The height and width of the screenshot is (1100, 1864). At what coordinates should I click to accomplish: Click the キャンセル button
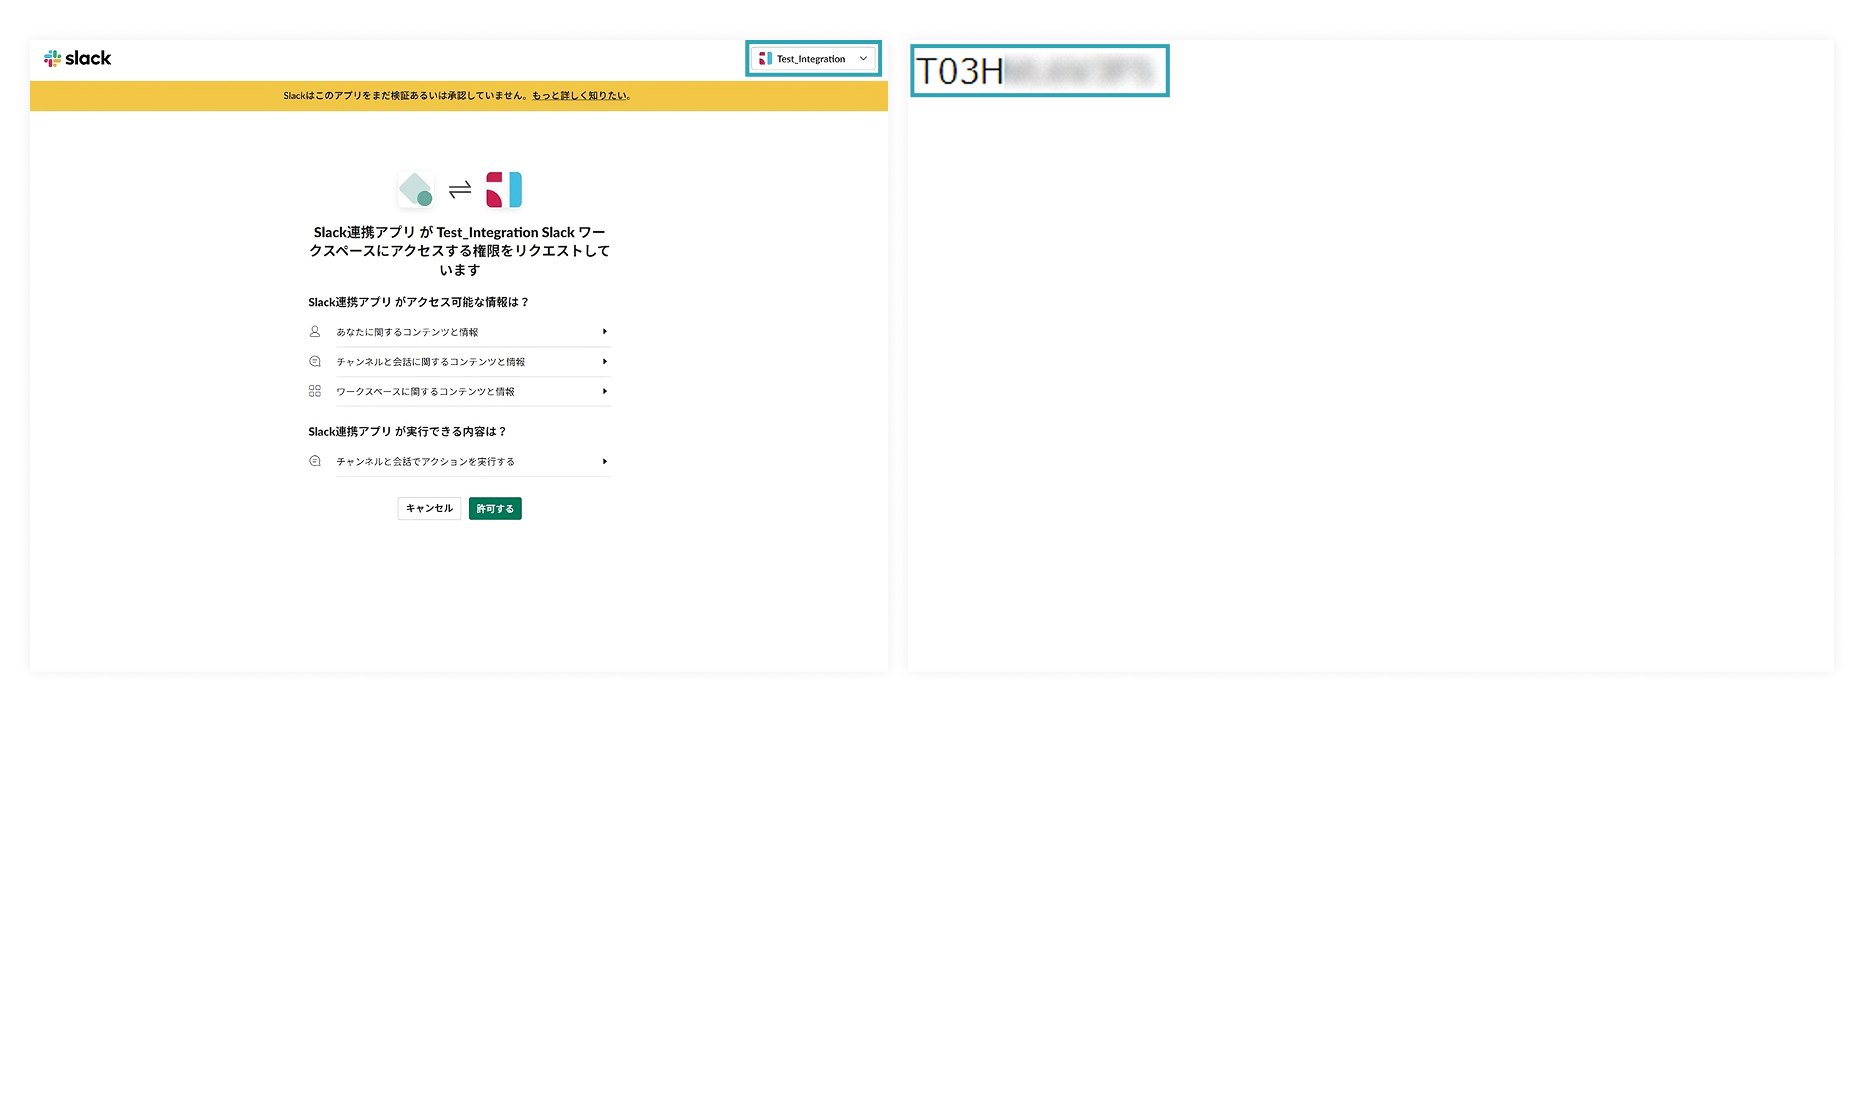[x=429, y=508]
